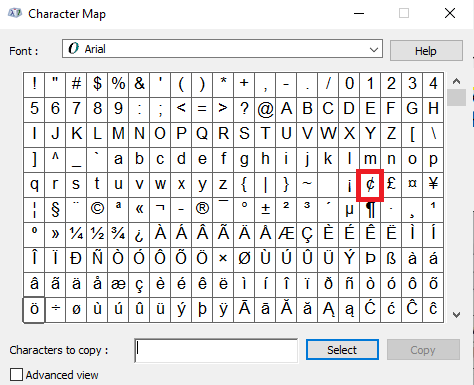The width and height of the screenshot is (474, 385).
Task: Click the Help button
Action: 426,51
